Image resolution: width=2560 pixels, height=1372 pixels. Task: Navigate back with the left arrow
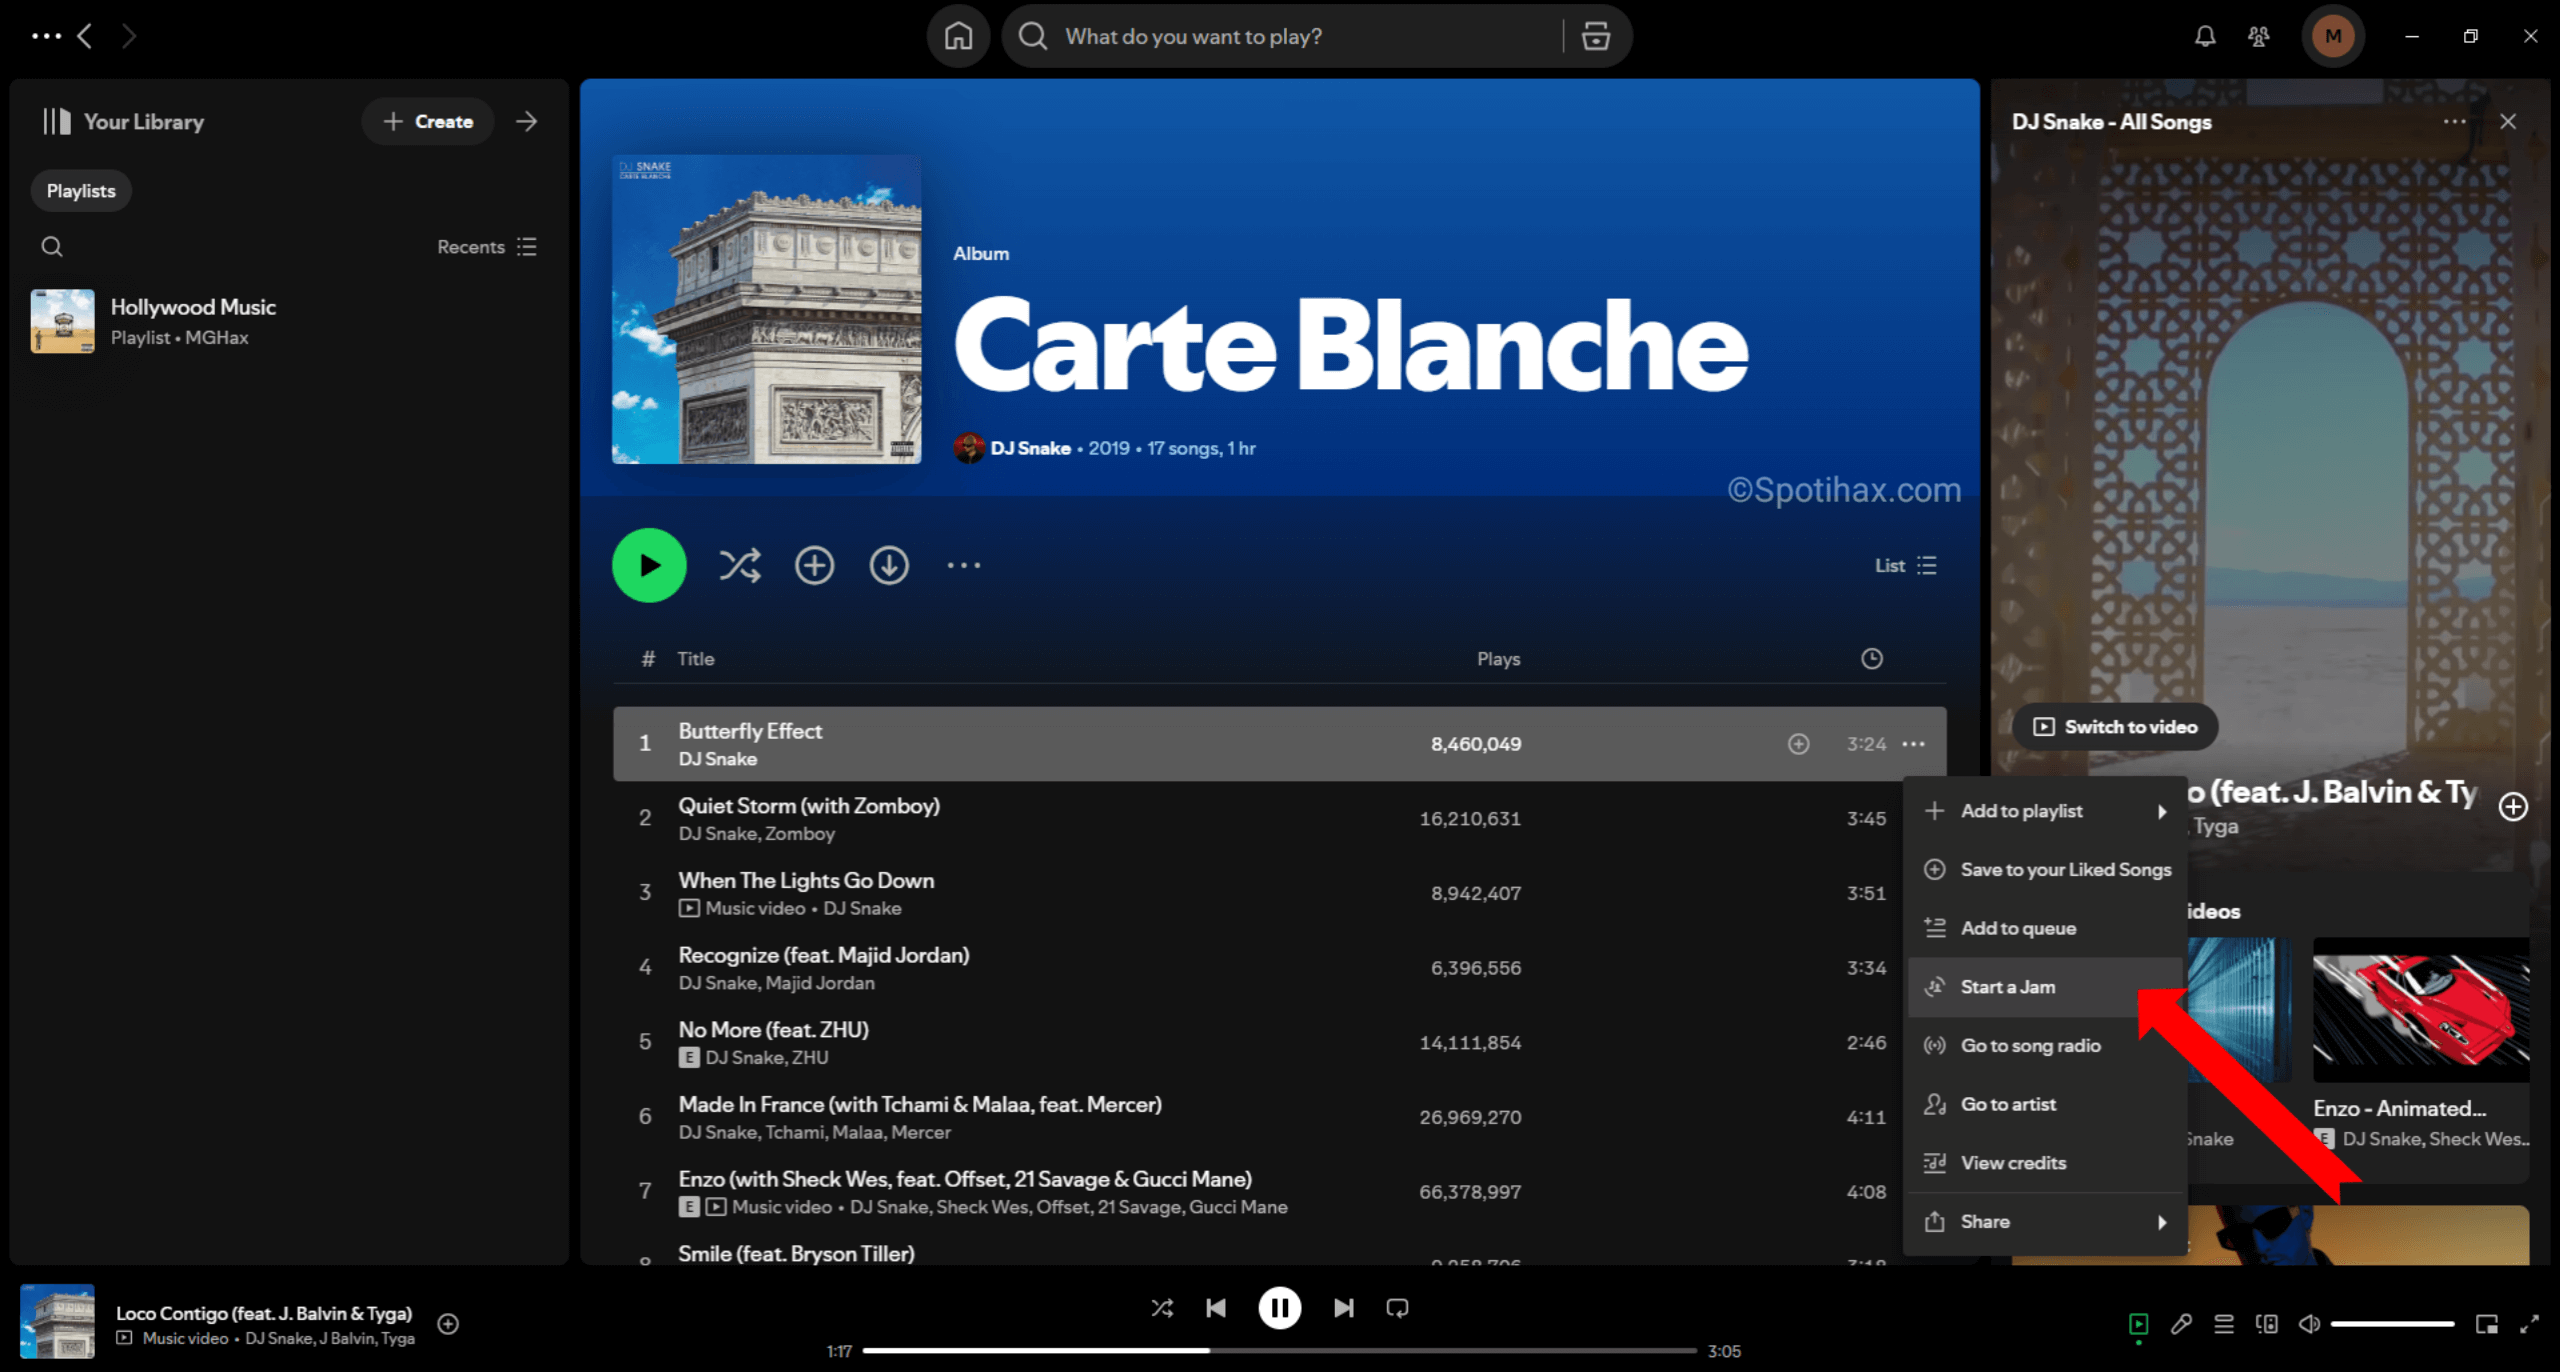(86, 37)
